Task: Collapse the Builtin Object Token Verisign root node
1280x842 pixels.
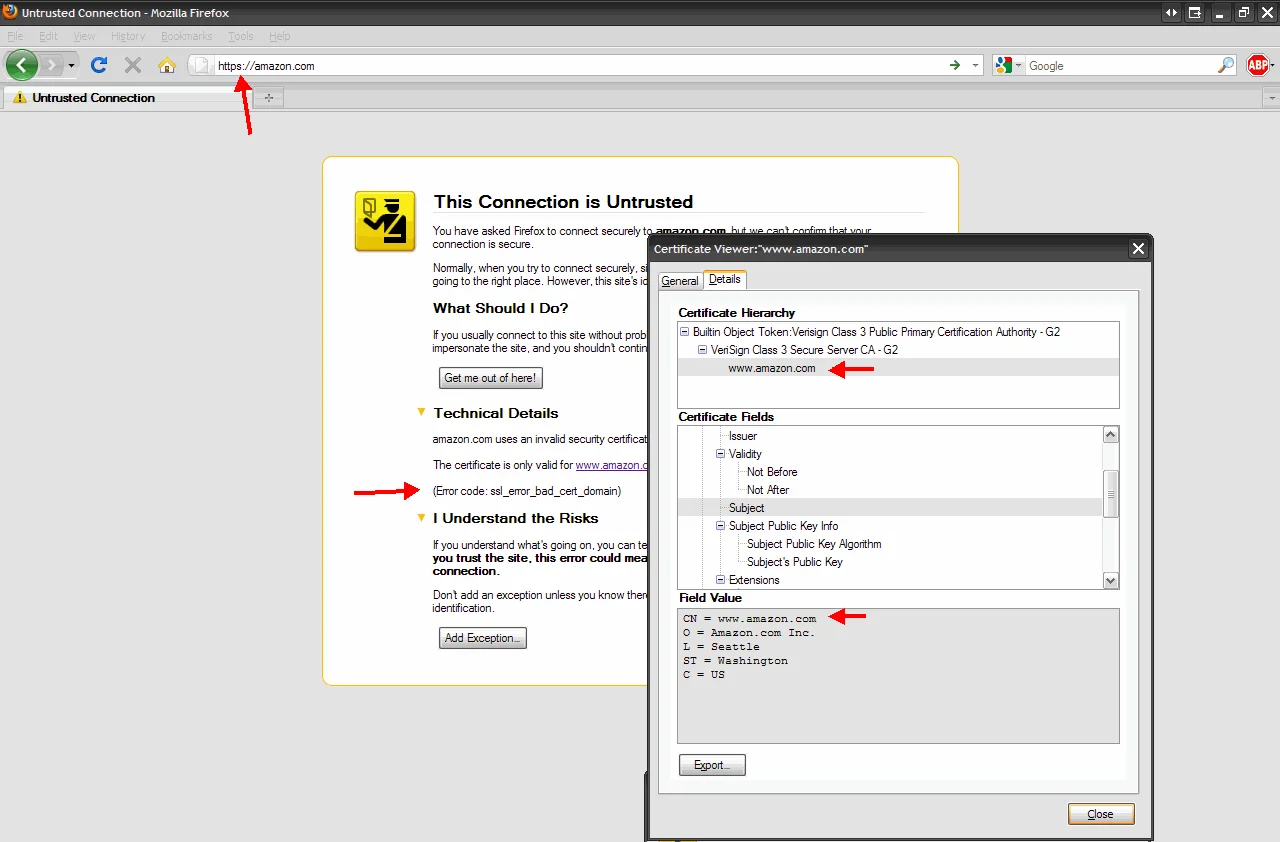Action: pos(685,332)
